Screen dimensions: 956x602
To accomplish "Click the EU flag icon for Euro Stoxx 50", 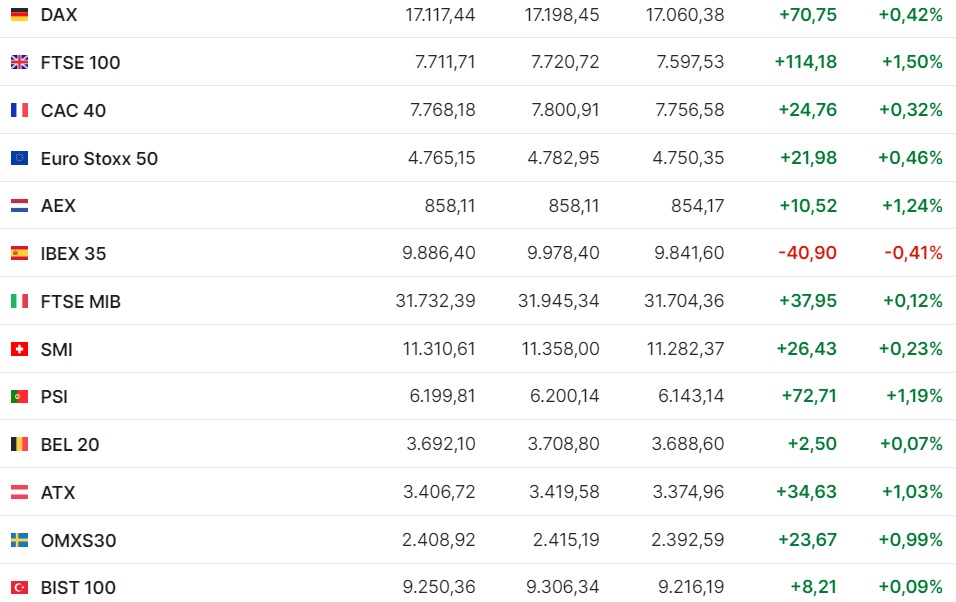I will click(x=20, y=158).
